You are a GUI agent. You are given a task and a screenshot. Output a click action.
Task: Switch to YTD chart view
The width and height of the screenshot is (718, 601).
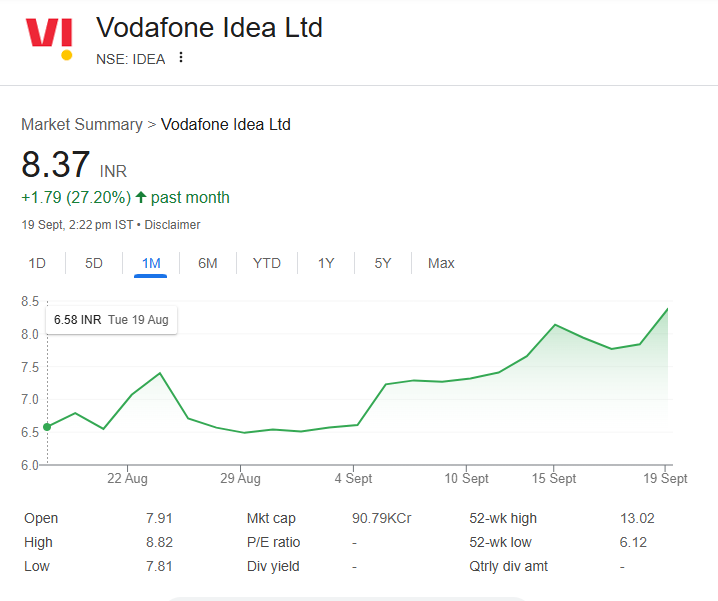pyautogui.click(x=267, y=263)
